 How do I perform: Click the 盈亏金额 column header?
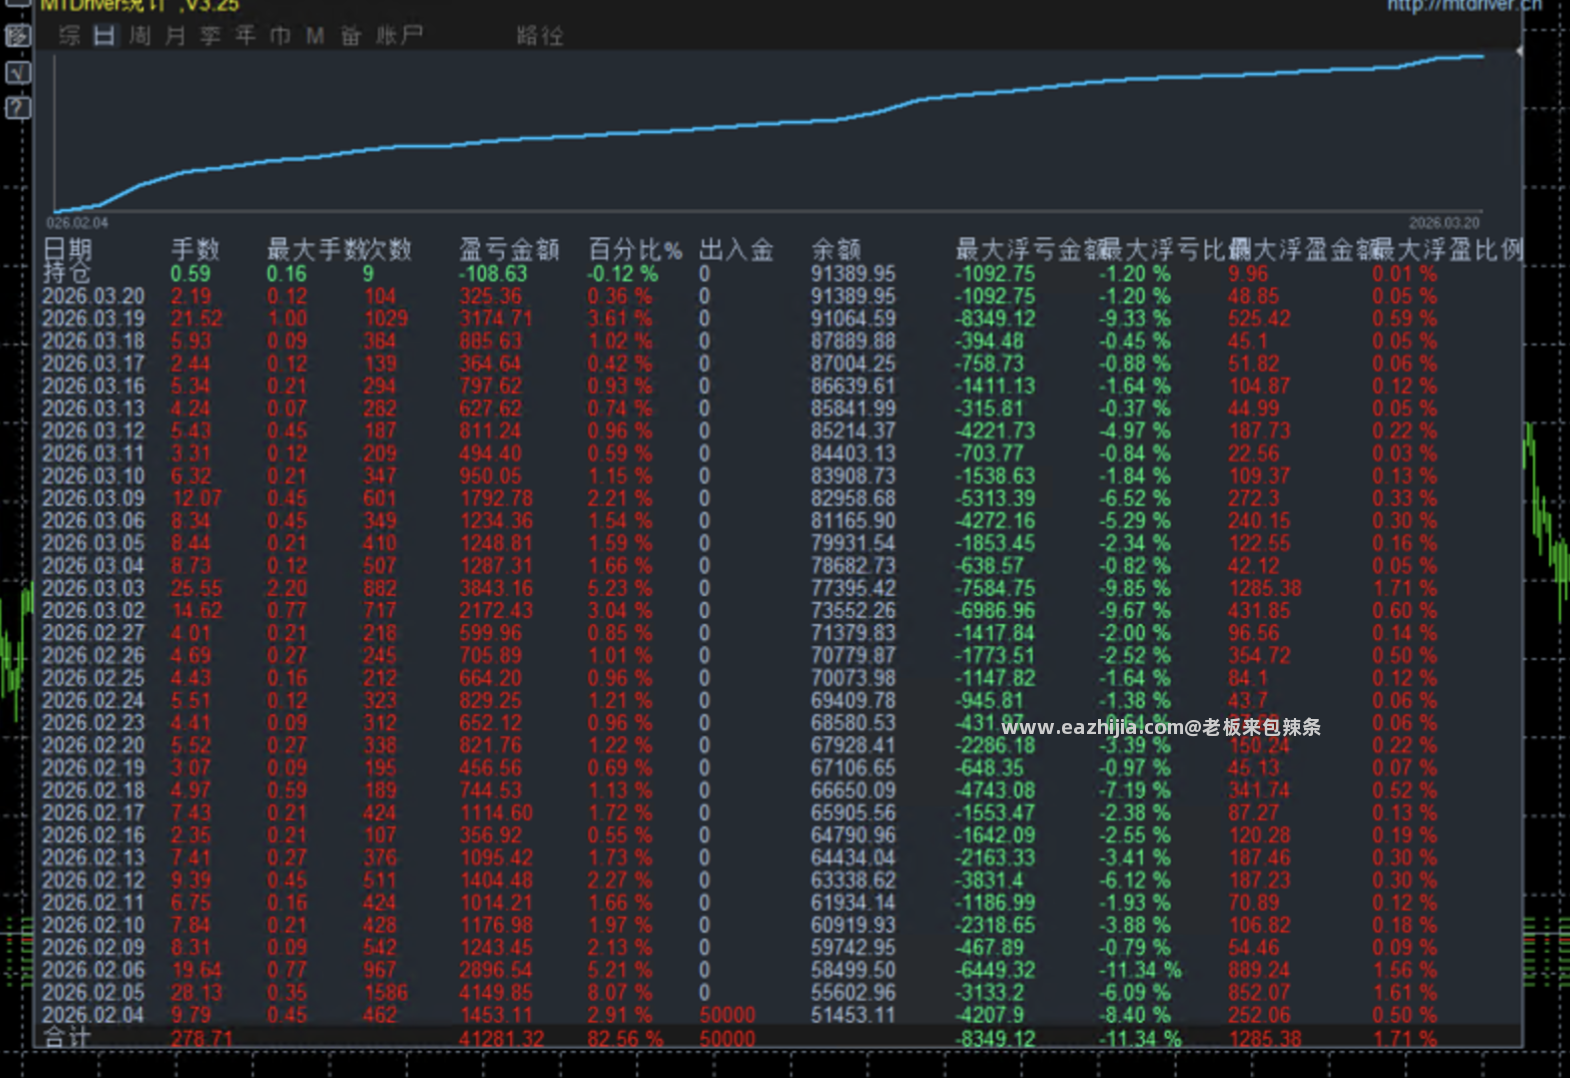pos(508,249)
